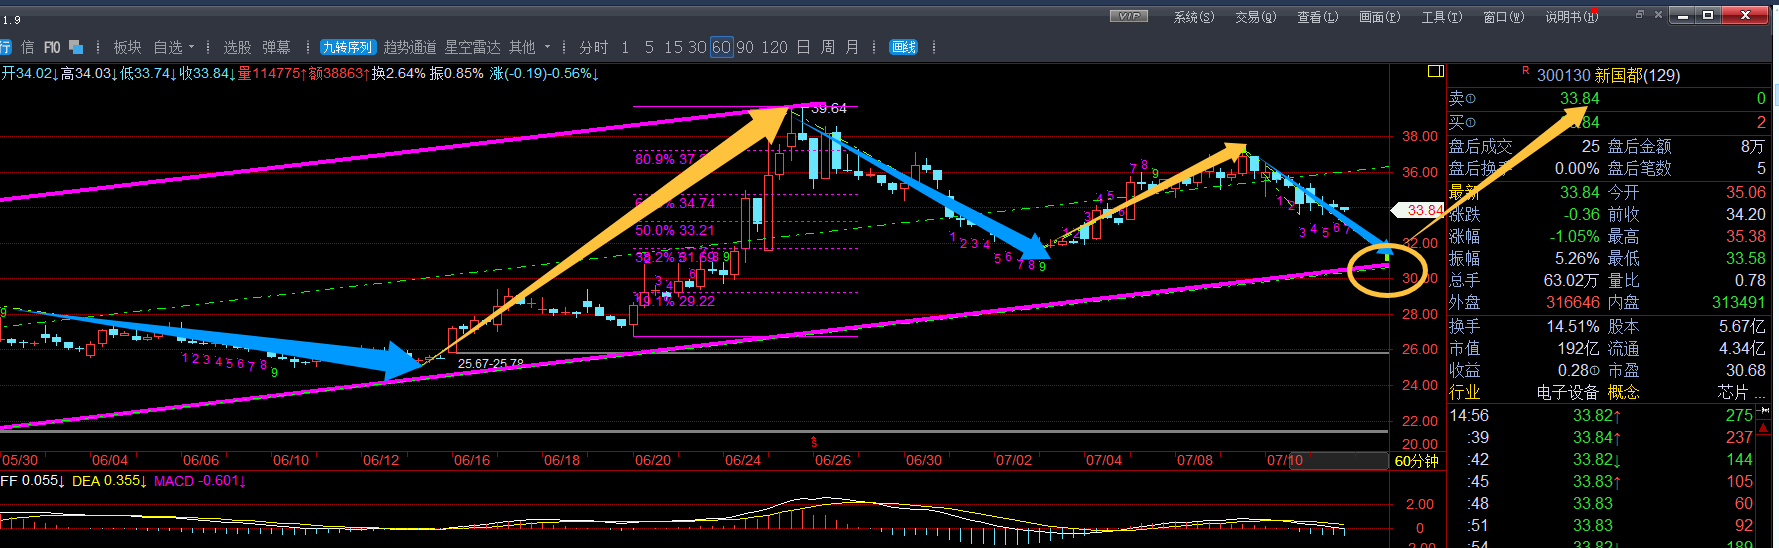Image resolution: width=1779 pixels, height=548 pixels.
Task: Click the 39.64 peak price label
Action: tap(828, 108)
